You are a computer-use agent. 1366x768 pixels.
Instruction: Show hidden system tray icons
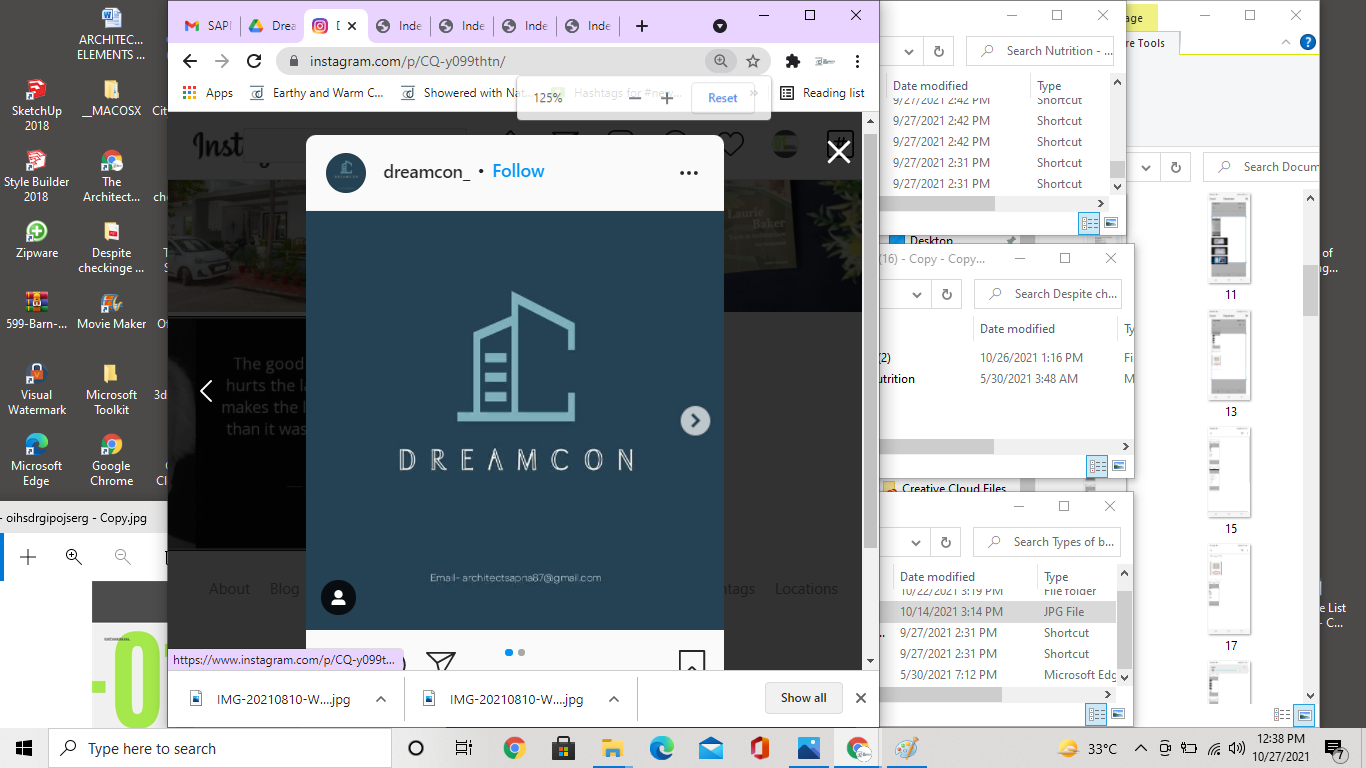point(1140,748)
